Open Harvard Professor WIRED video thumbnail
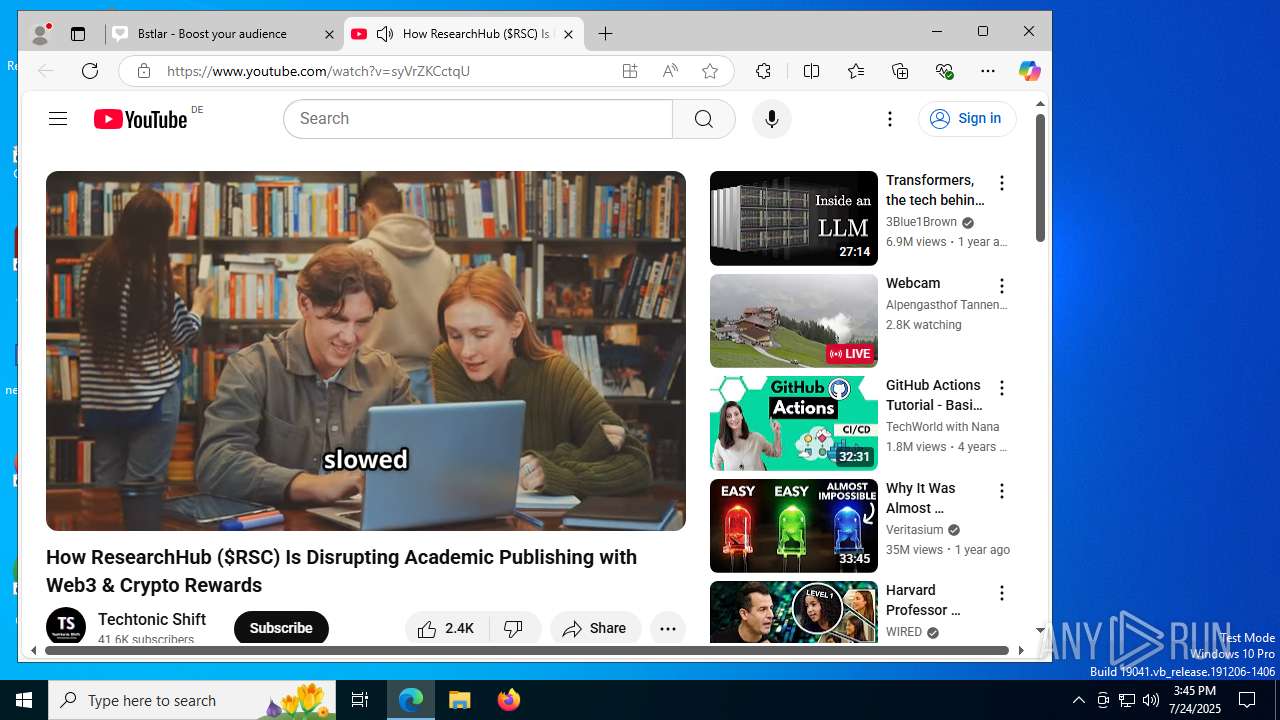This screenshot has height=720, width=1280. tap(794, 612)
